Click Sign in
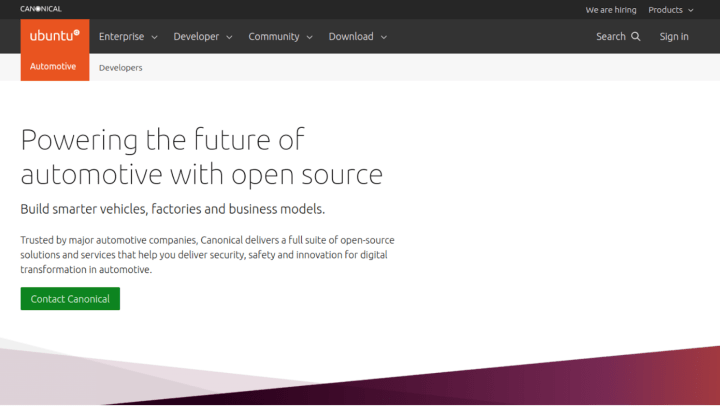Image resolution: width=720 pixels, height=414 pixels. (674, 36)
